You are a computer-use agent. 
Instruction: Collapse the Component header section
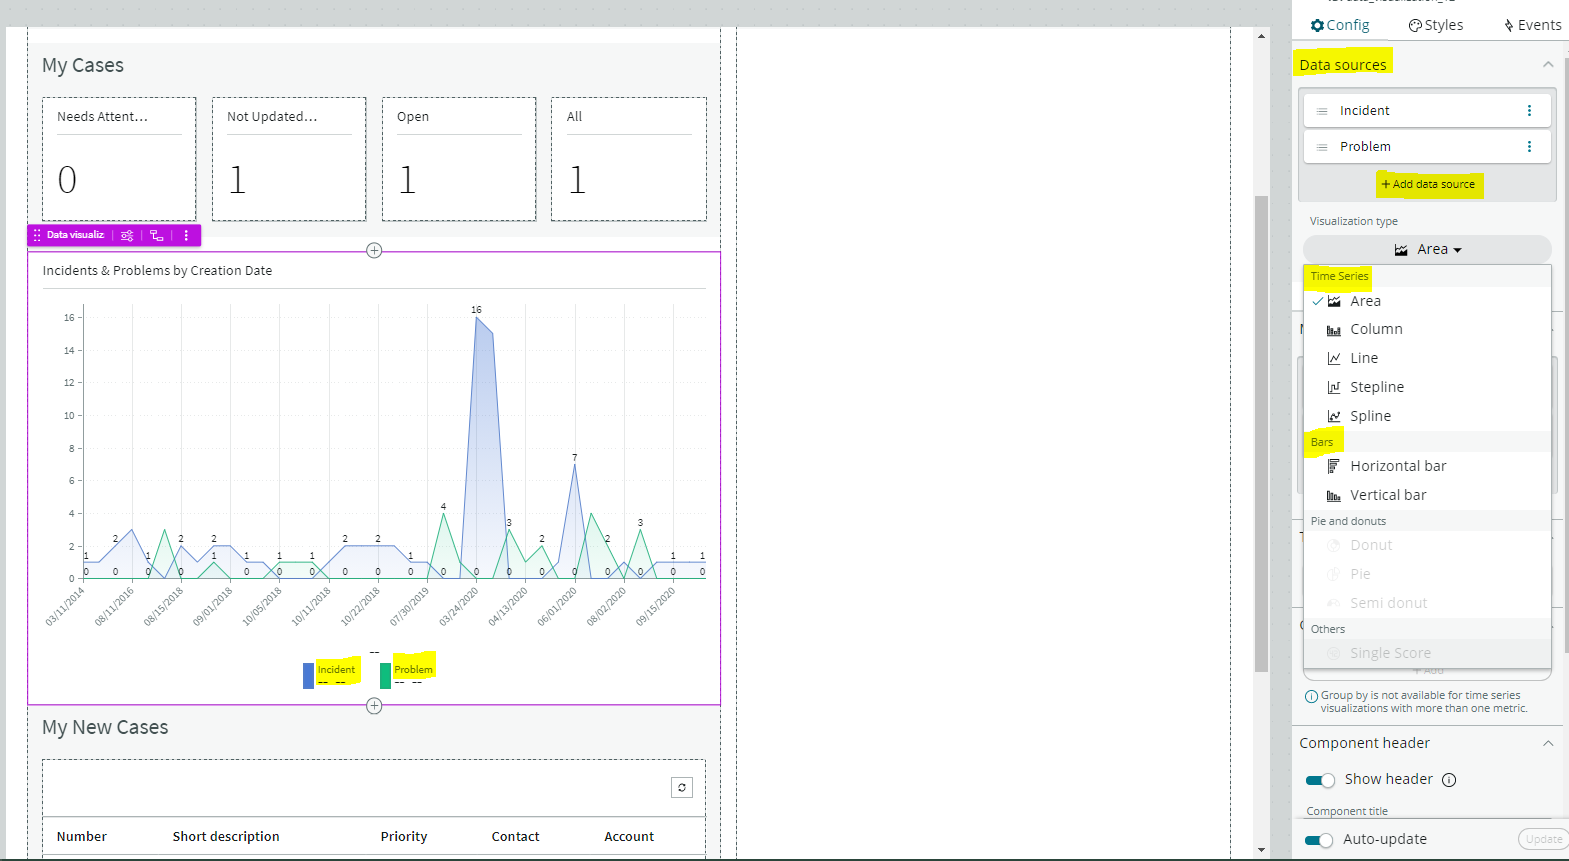[x=1547, y=743]
